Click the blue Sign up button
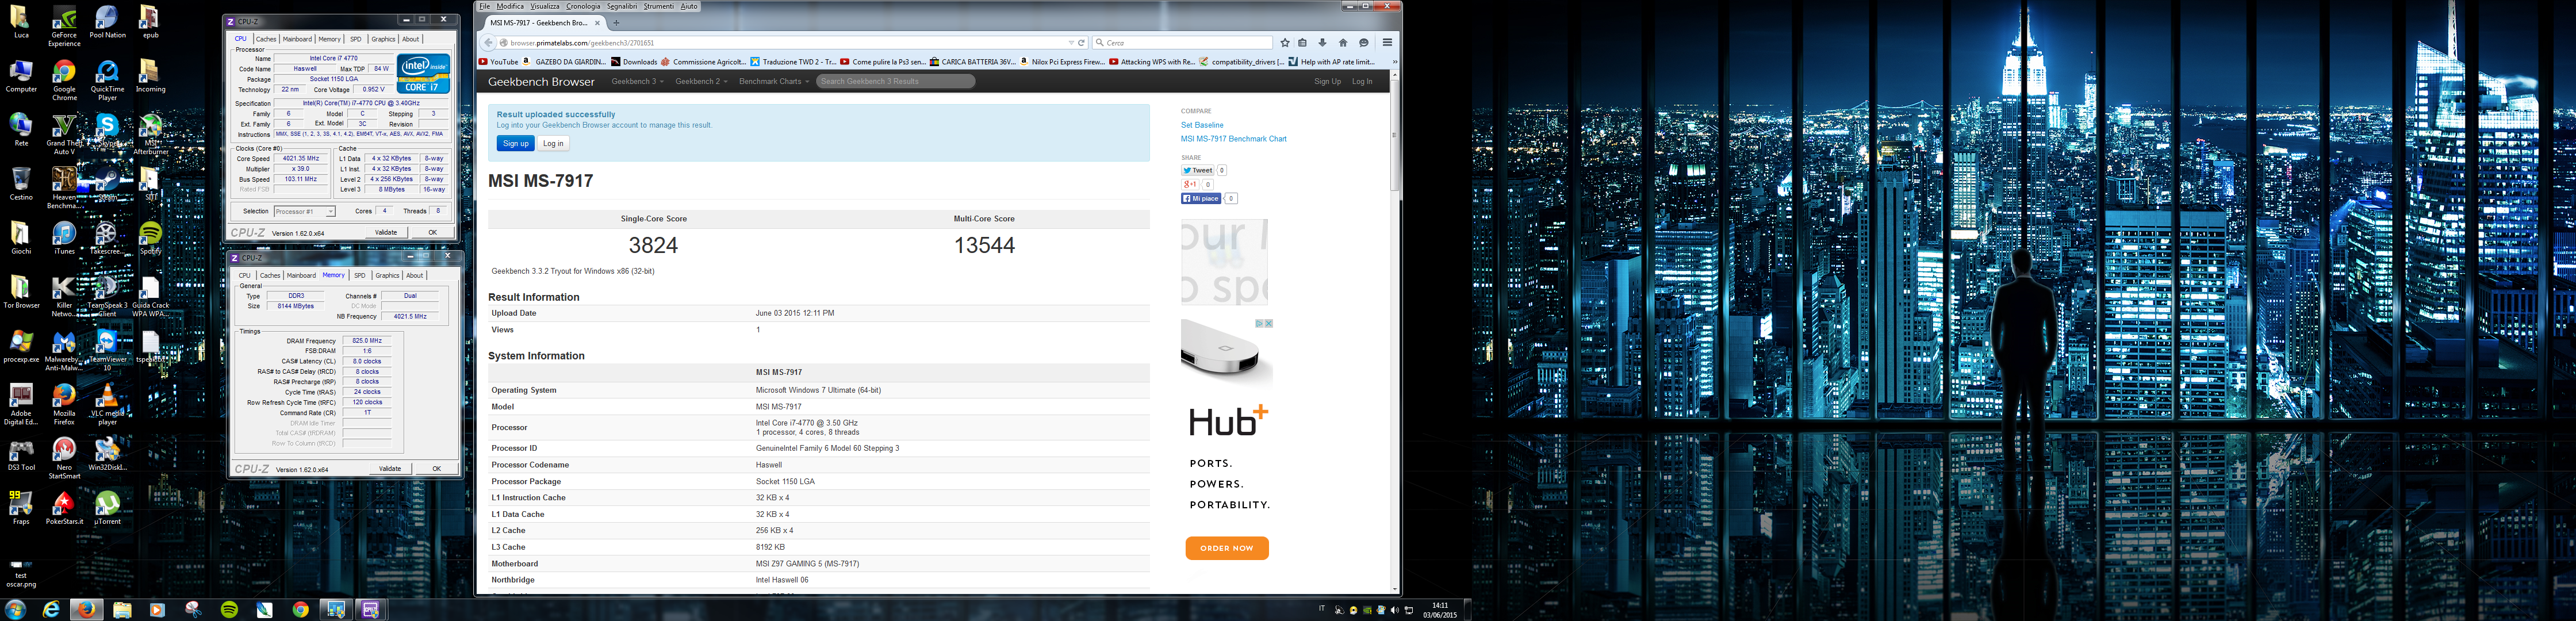The image size is (2576, 621). 515,143
